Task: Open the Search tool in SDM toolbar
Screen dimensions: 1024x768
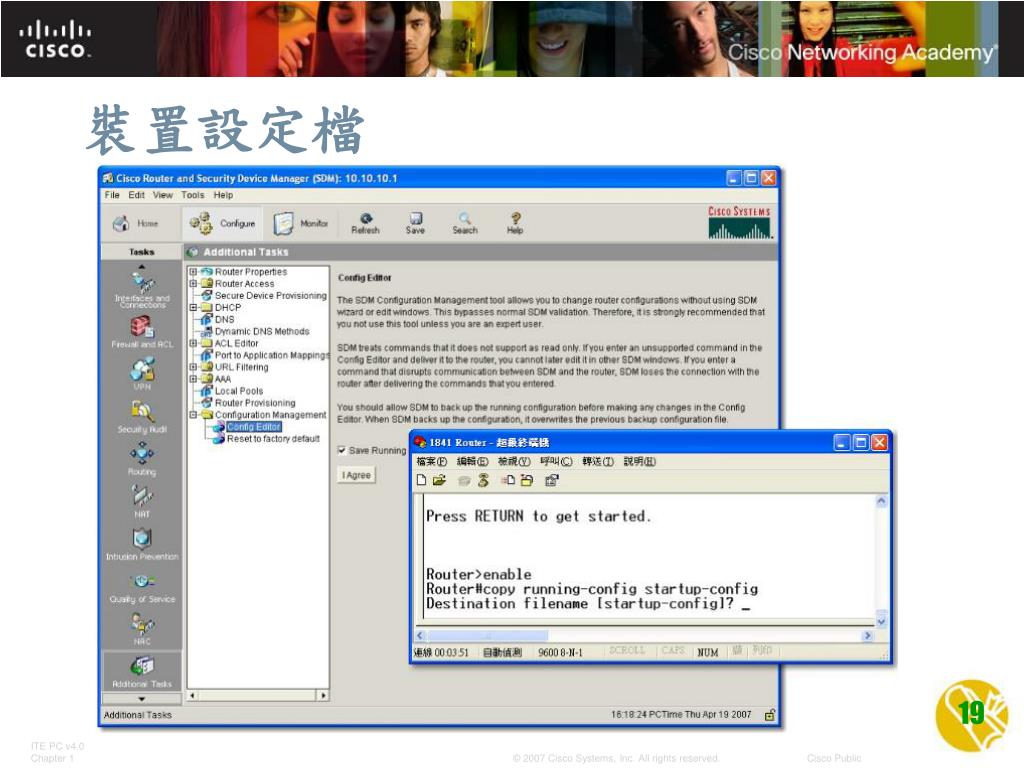Action: coord(464,223)
